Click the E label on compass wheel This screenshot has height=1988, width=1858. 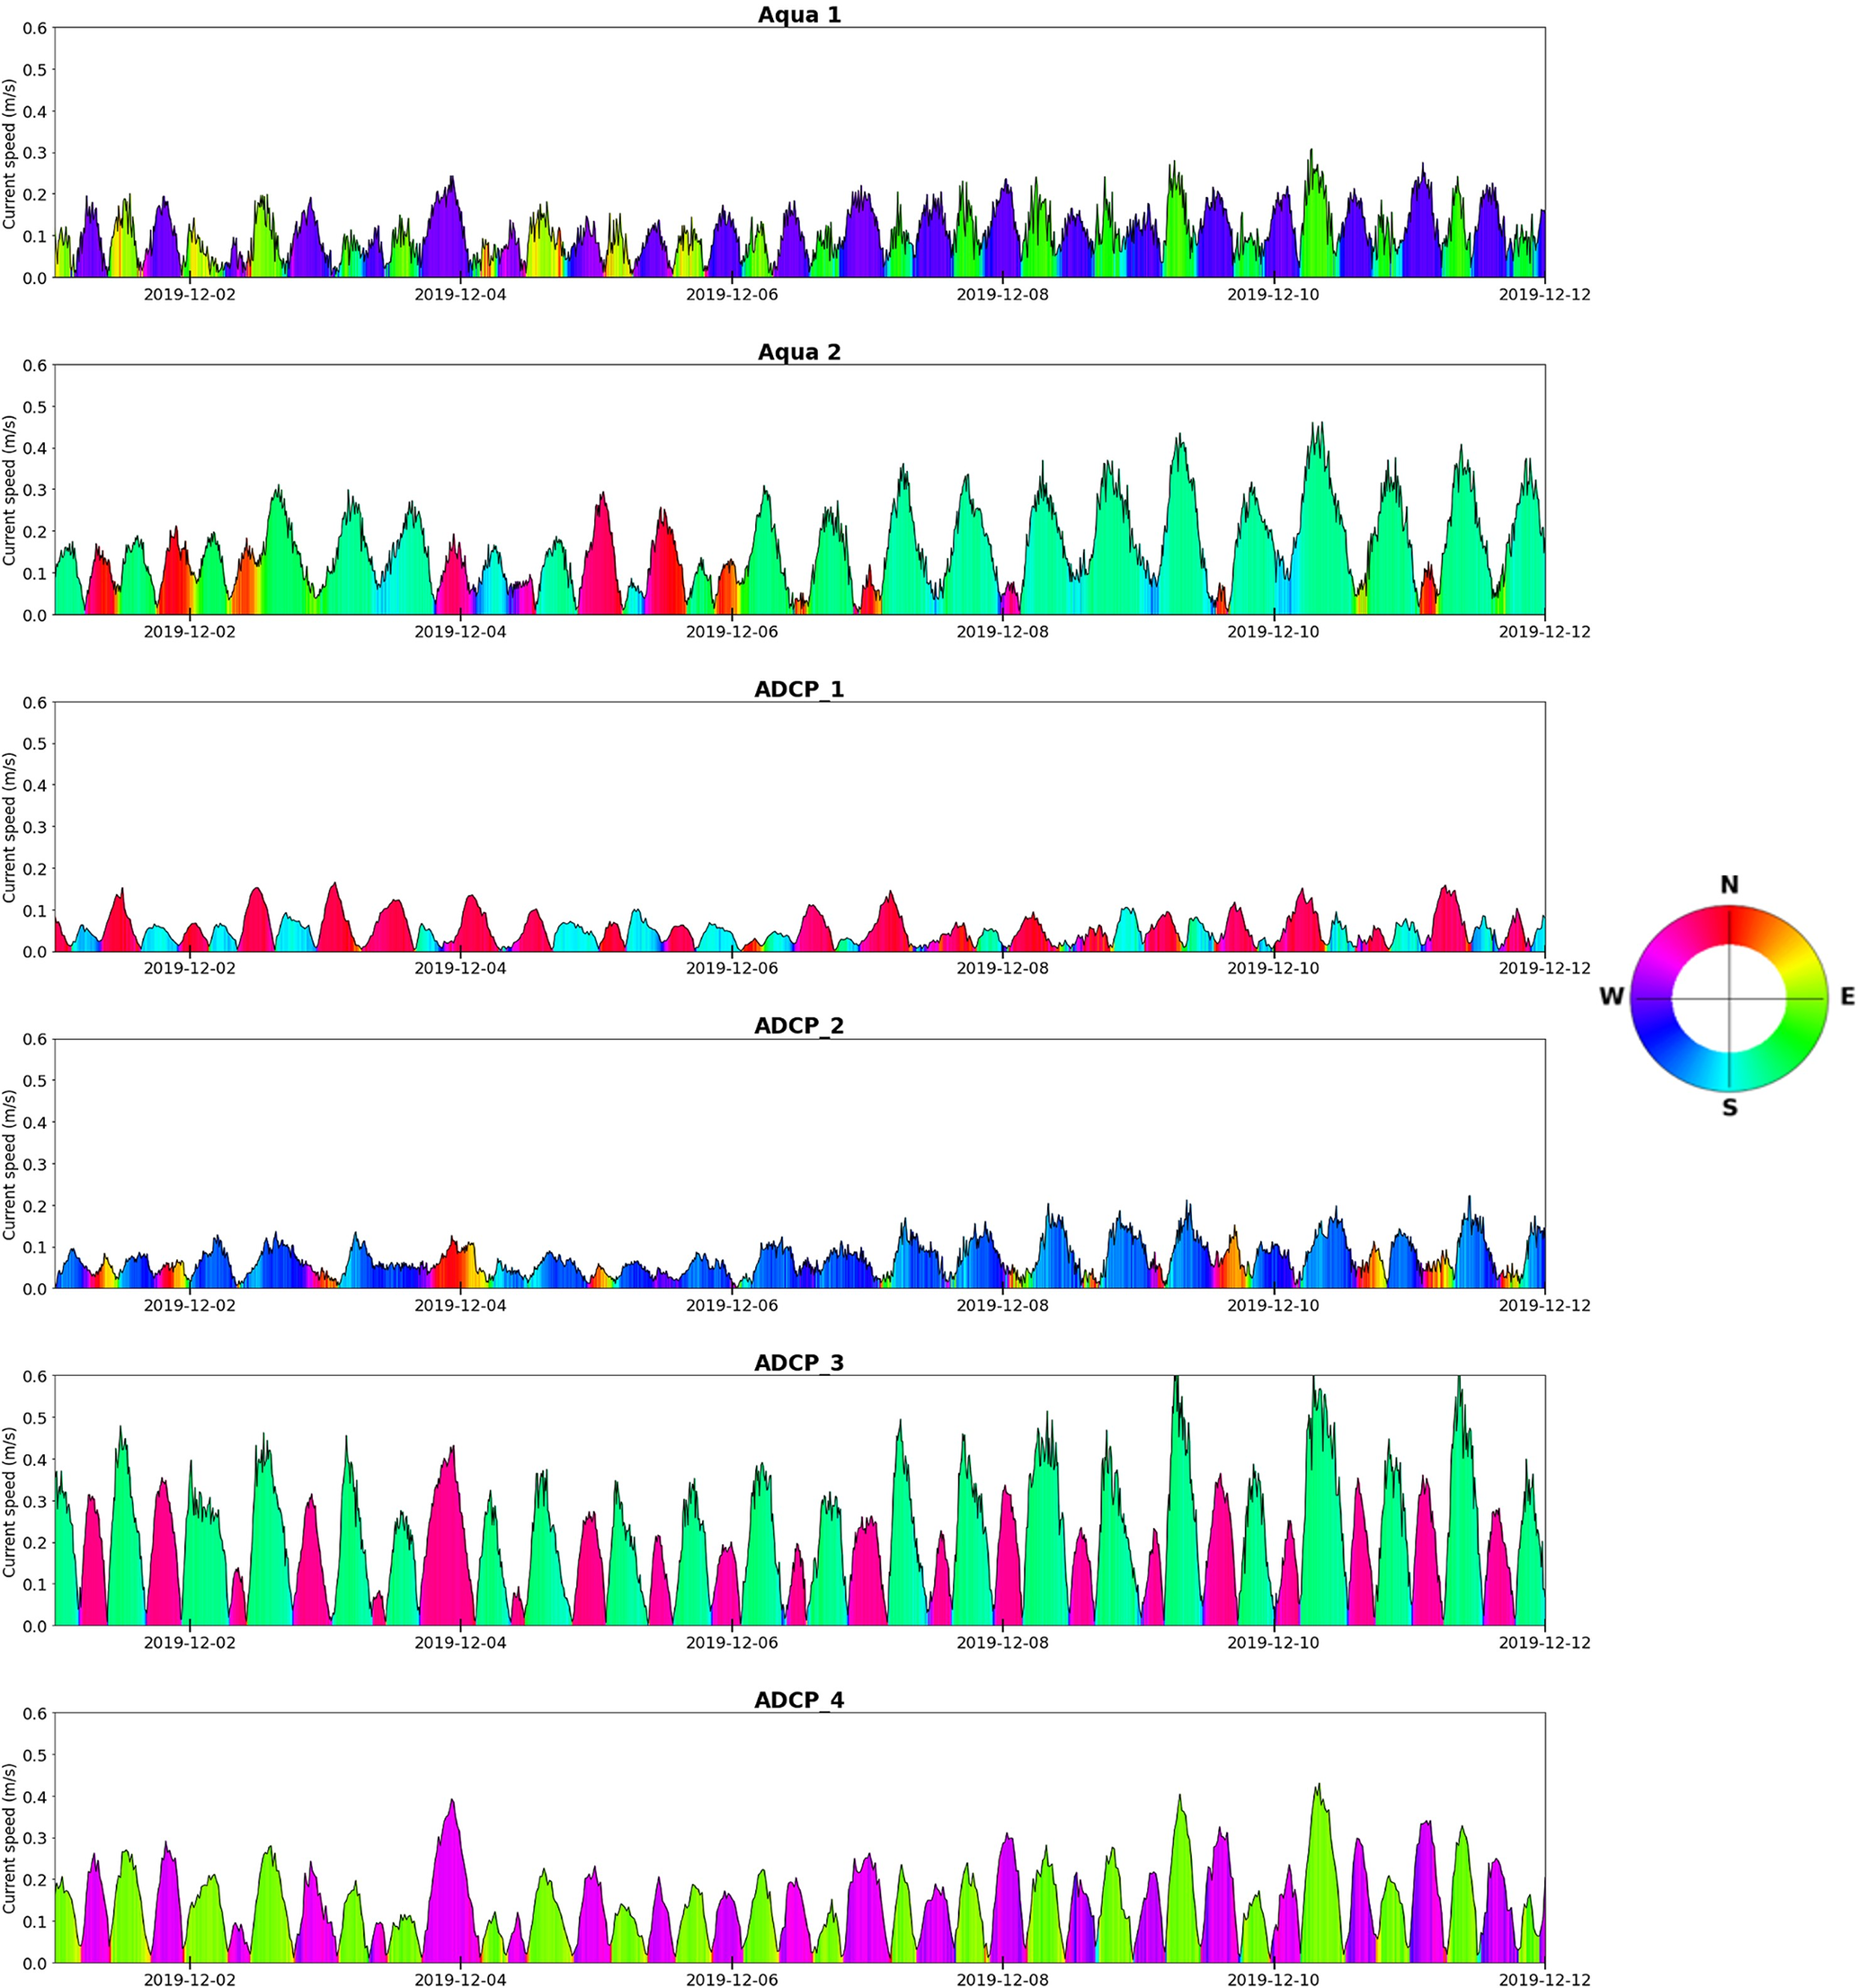[x=1847, y=997]
